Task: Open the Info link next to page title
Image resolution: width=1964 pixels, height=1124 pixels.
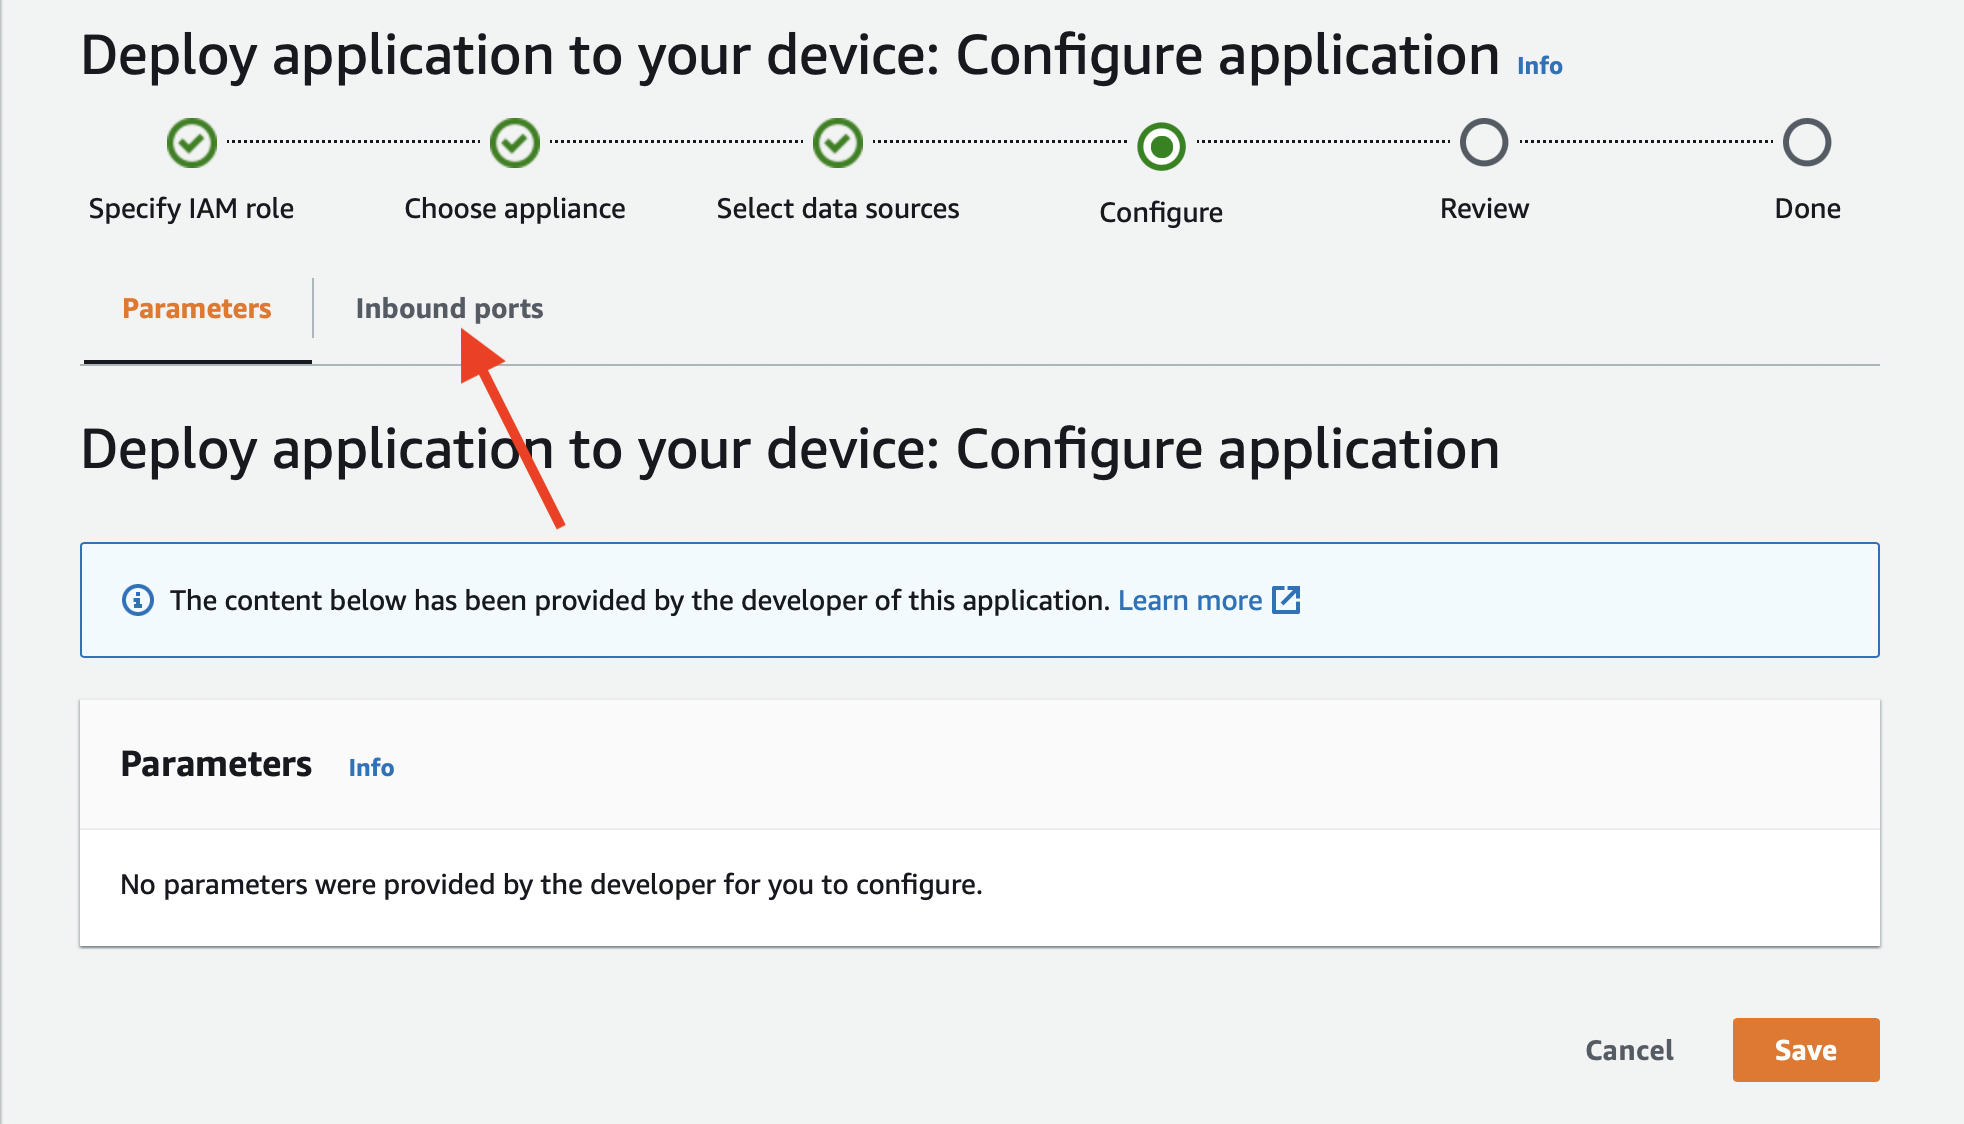Action: pos(1539,66)
